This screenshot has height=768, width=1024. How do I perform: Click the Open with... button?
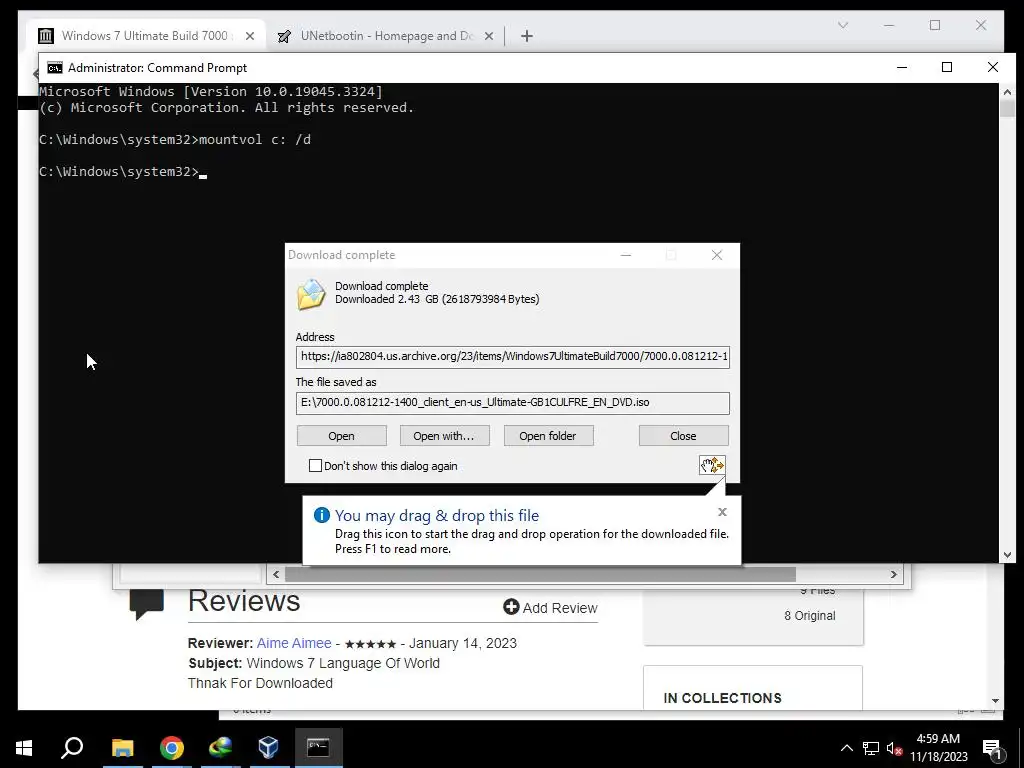[x=444, y=436]
